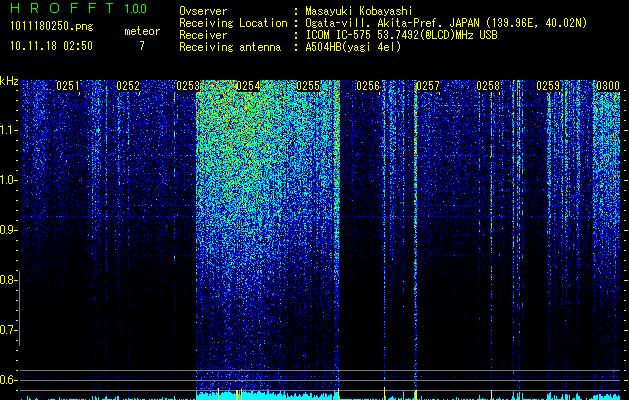
Task: Click the 0.9 frequency axis label
Action: pyautogui.click(x=7, y=230)
